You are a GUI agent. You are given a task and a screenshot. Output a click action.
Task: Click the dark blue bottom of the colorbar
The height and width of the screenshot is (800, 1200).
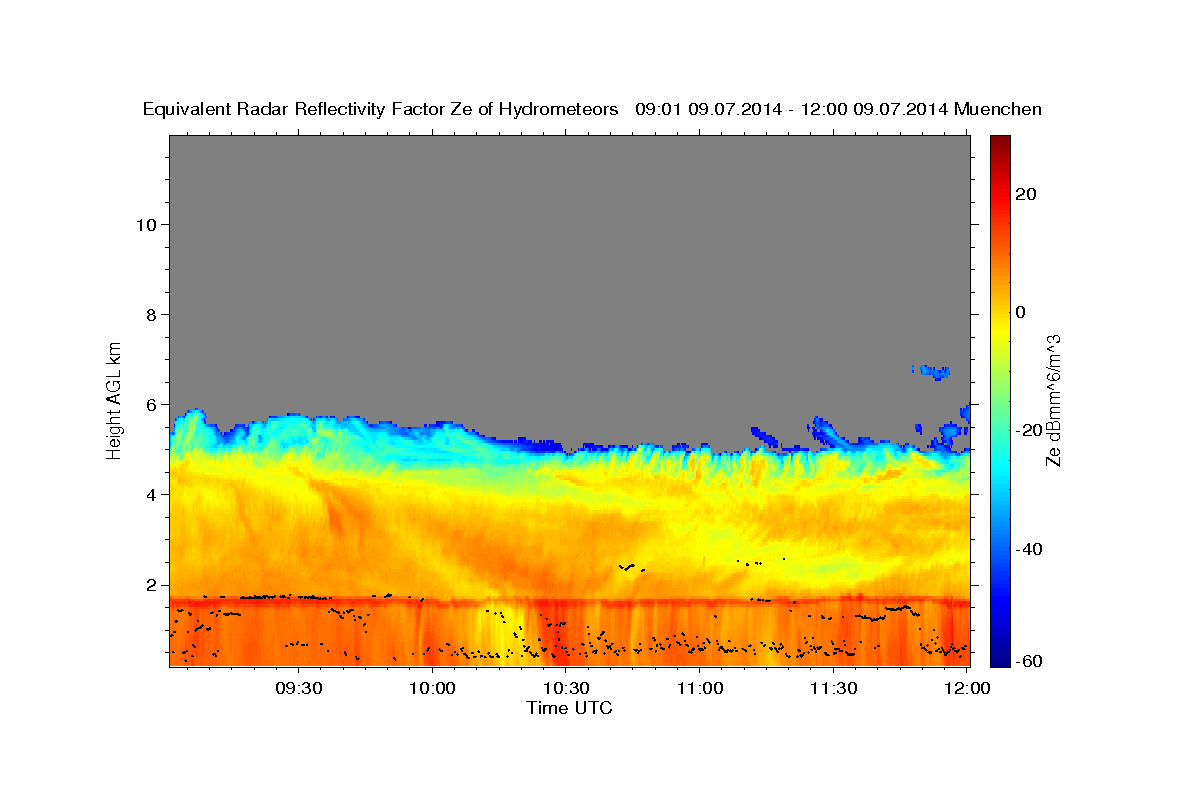(x=998, y=657)
